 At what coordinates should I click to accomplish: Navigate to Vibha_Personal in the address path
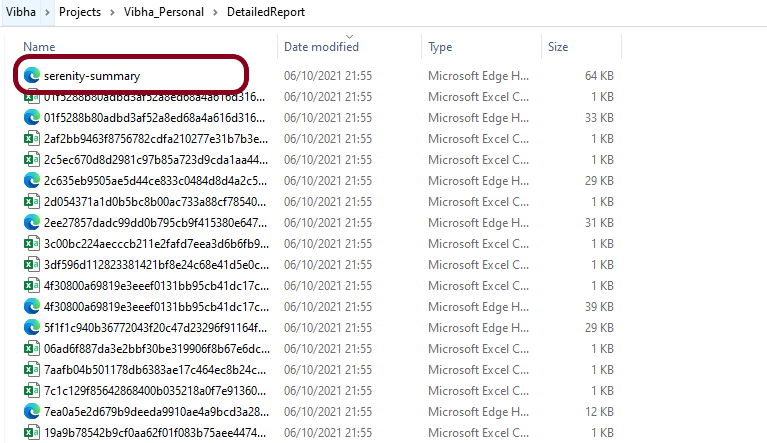click(165, 12)
